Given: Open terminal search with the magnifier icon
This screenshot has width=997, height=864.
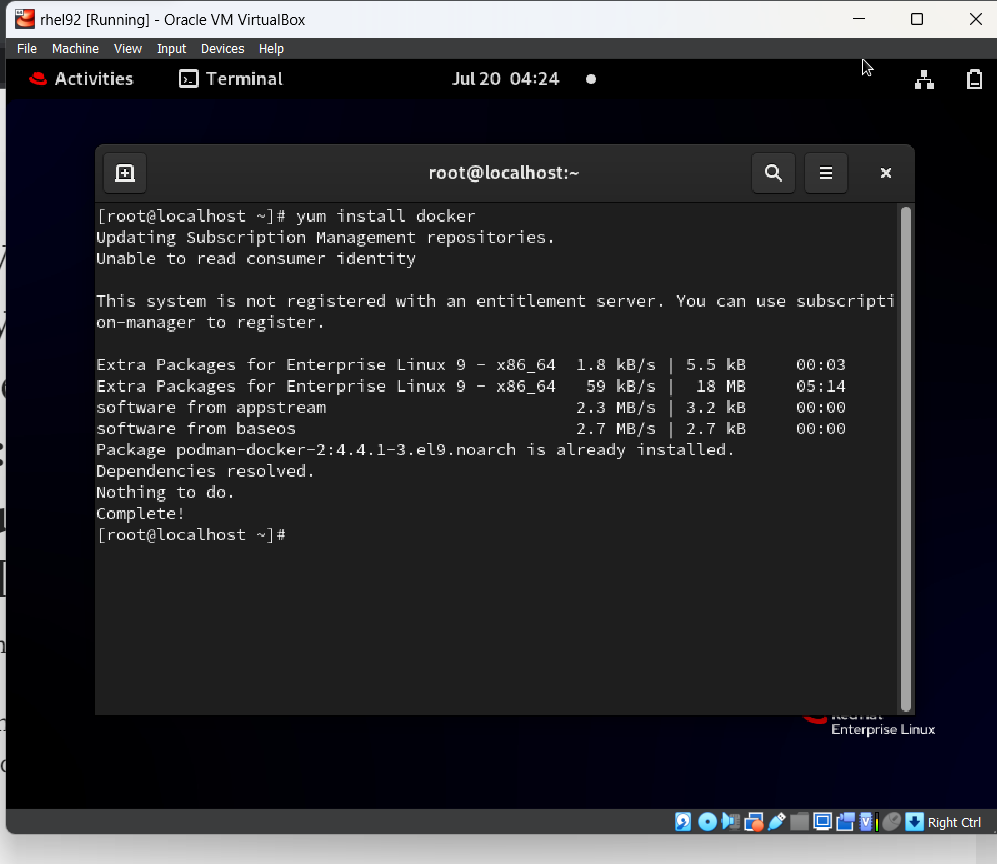Looking at the screenshot, I should click(x=772, y=172).
